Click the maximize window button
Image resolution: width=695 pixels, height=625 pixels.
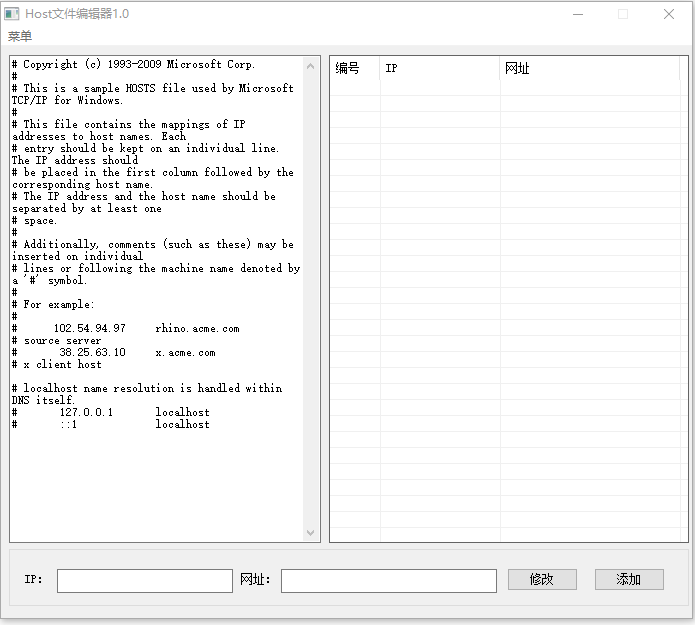pos(623,14)
